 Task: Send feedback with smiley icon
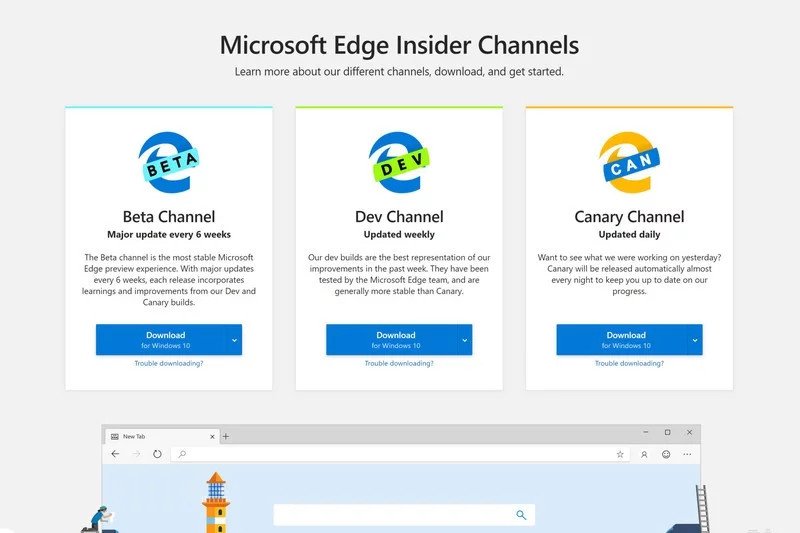[666, 454]
